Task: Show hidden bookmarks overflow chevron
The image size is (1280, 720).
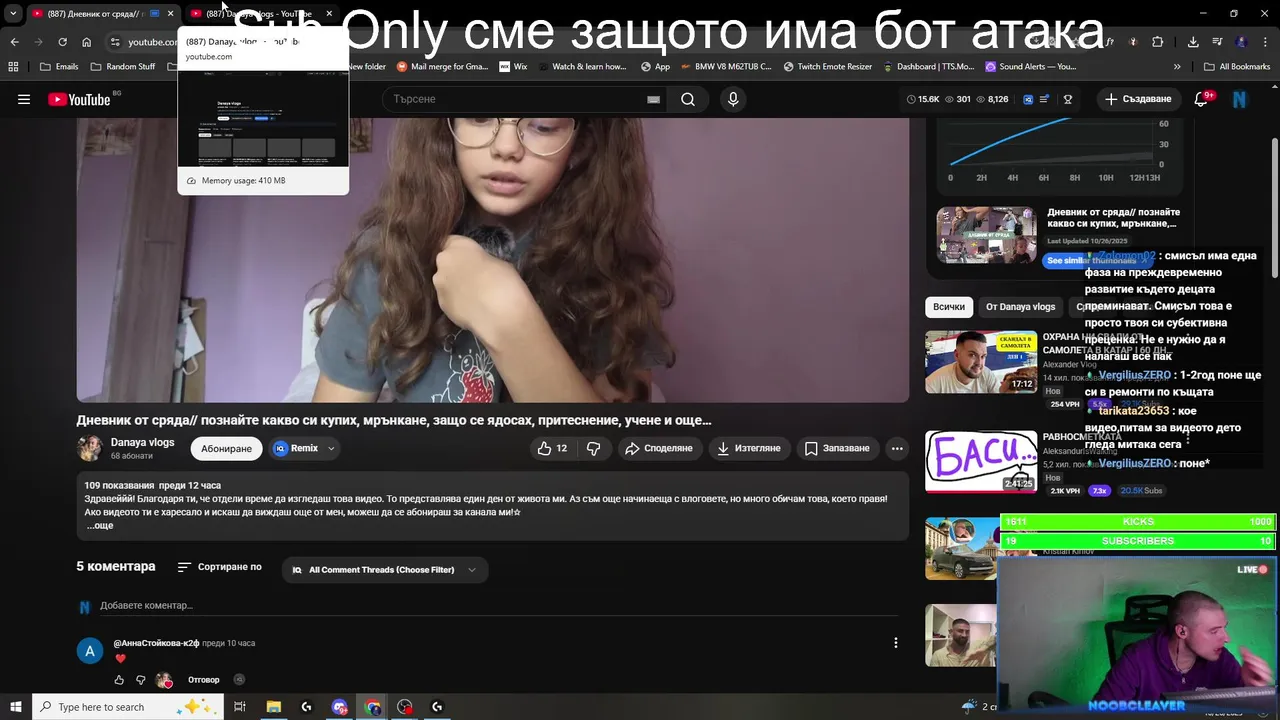Action: point(1177,67)
